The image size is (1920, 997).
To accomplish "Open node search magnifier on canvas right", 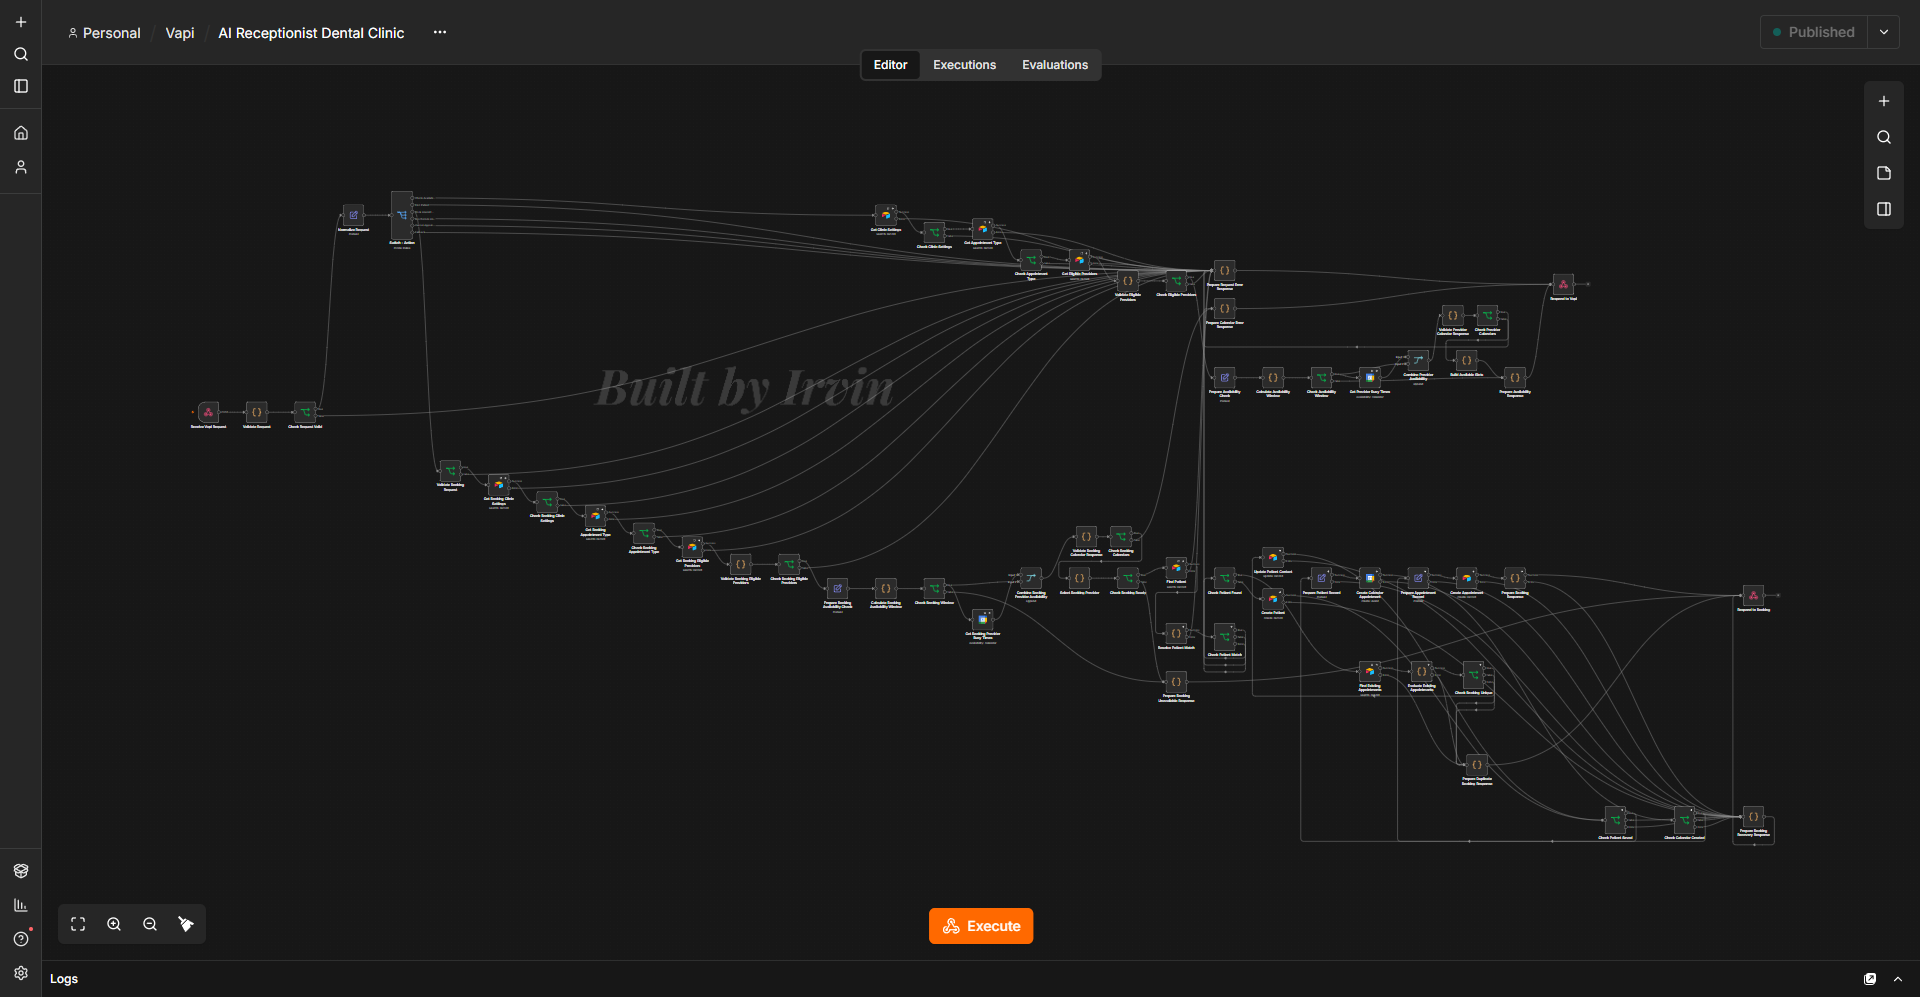I will [1884, 137].
